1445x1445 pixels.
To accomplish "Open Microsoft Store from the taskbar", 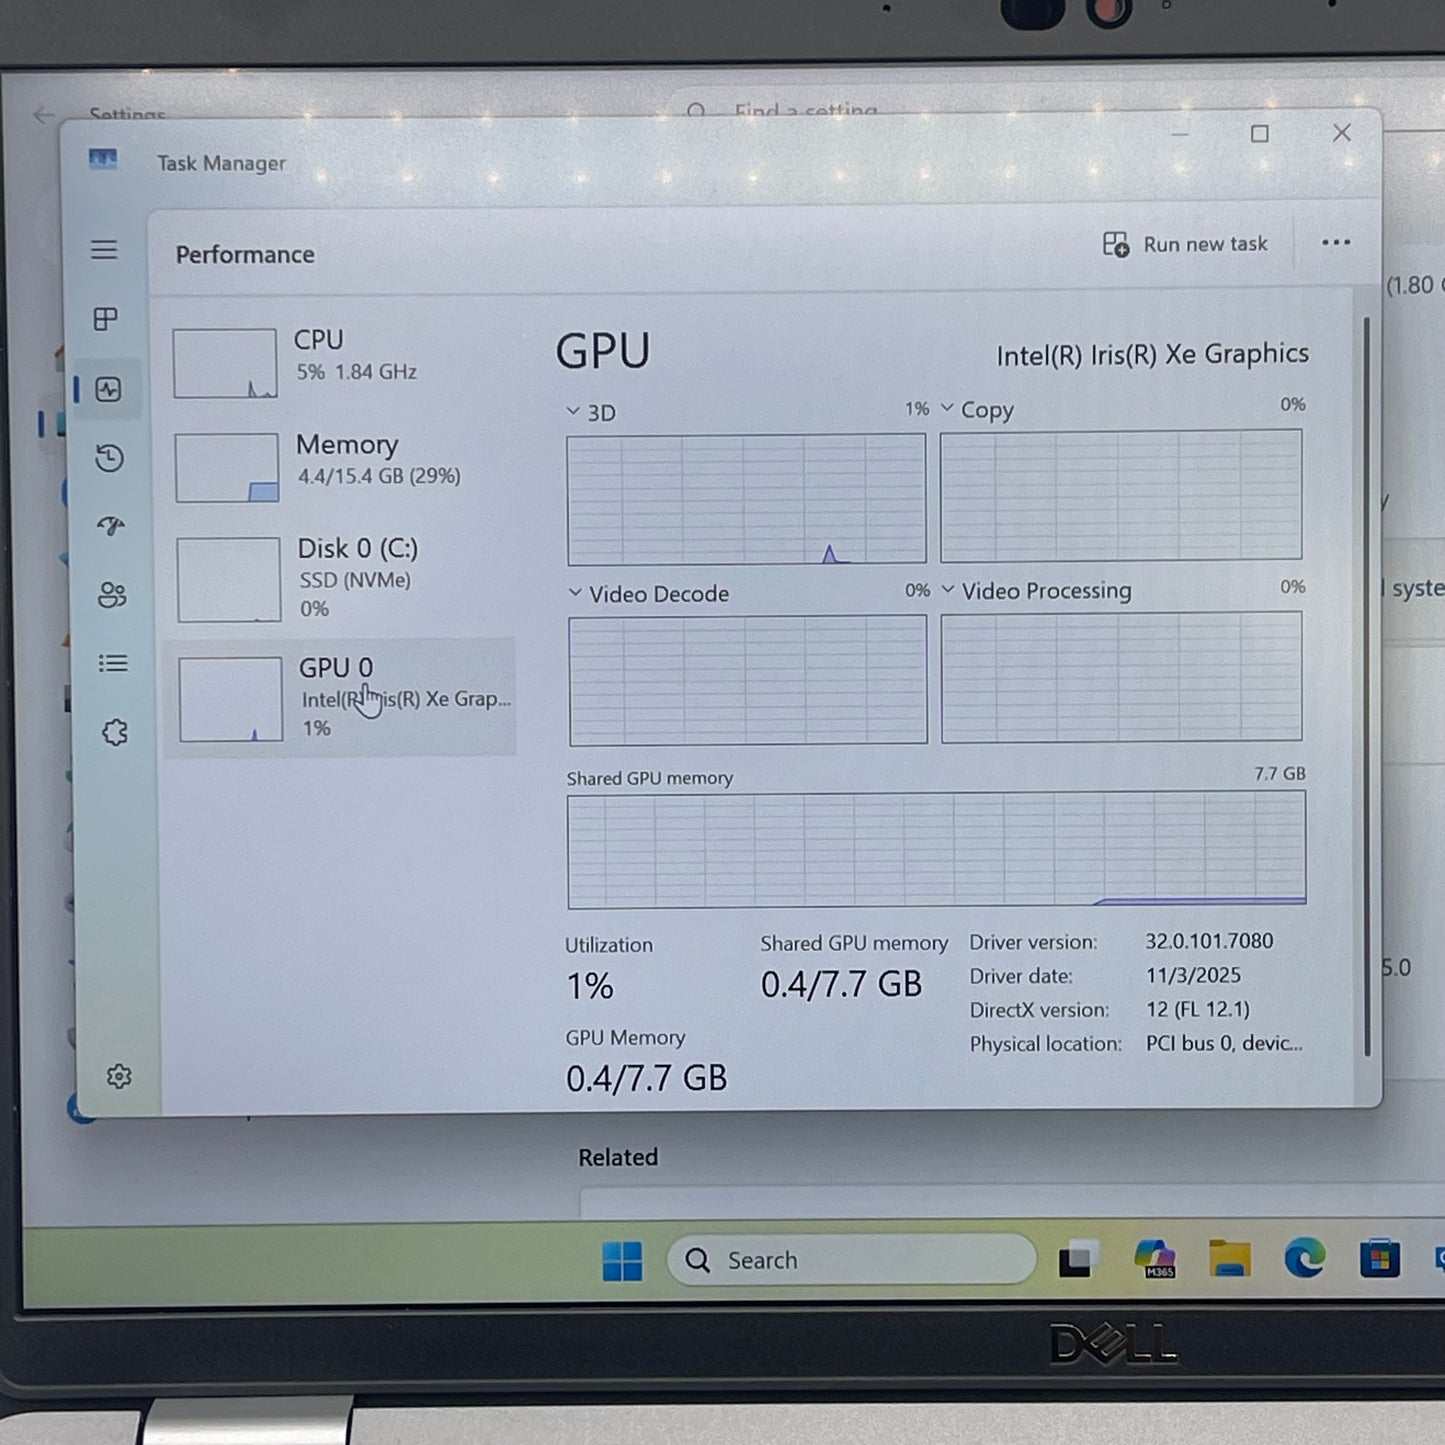I will tap(1380, 1258).
